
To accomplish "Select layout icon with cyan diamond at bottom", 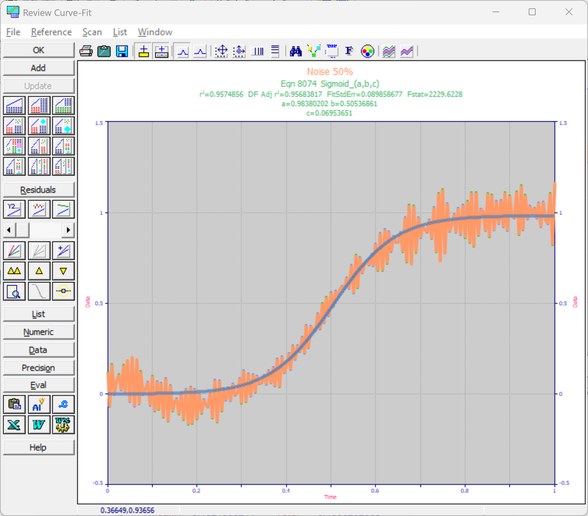I will point(63,126).
